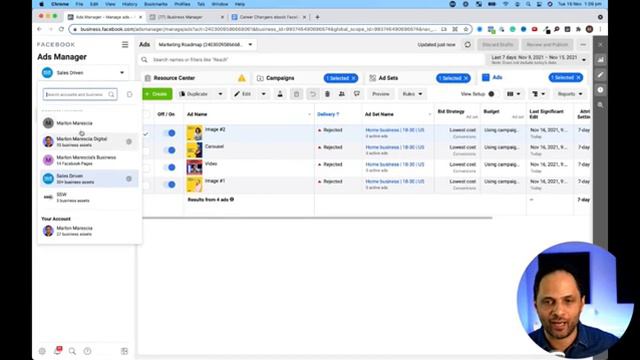Open the columns layout dropdown
This screenshot has width=640, height=360.
pos(513,94)
